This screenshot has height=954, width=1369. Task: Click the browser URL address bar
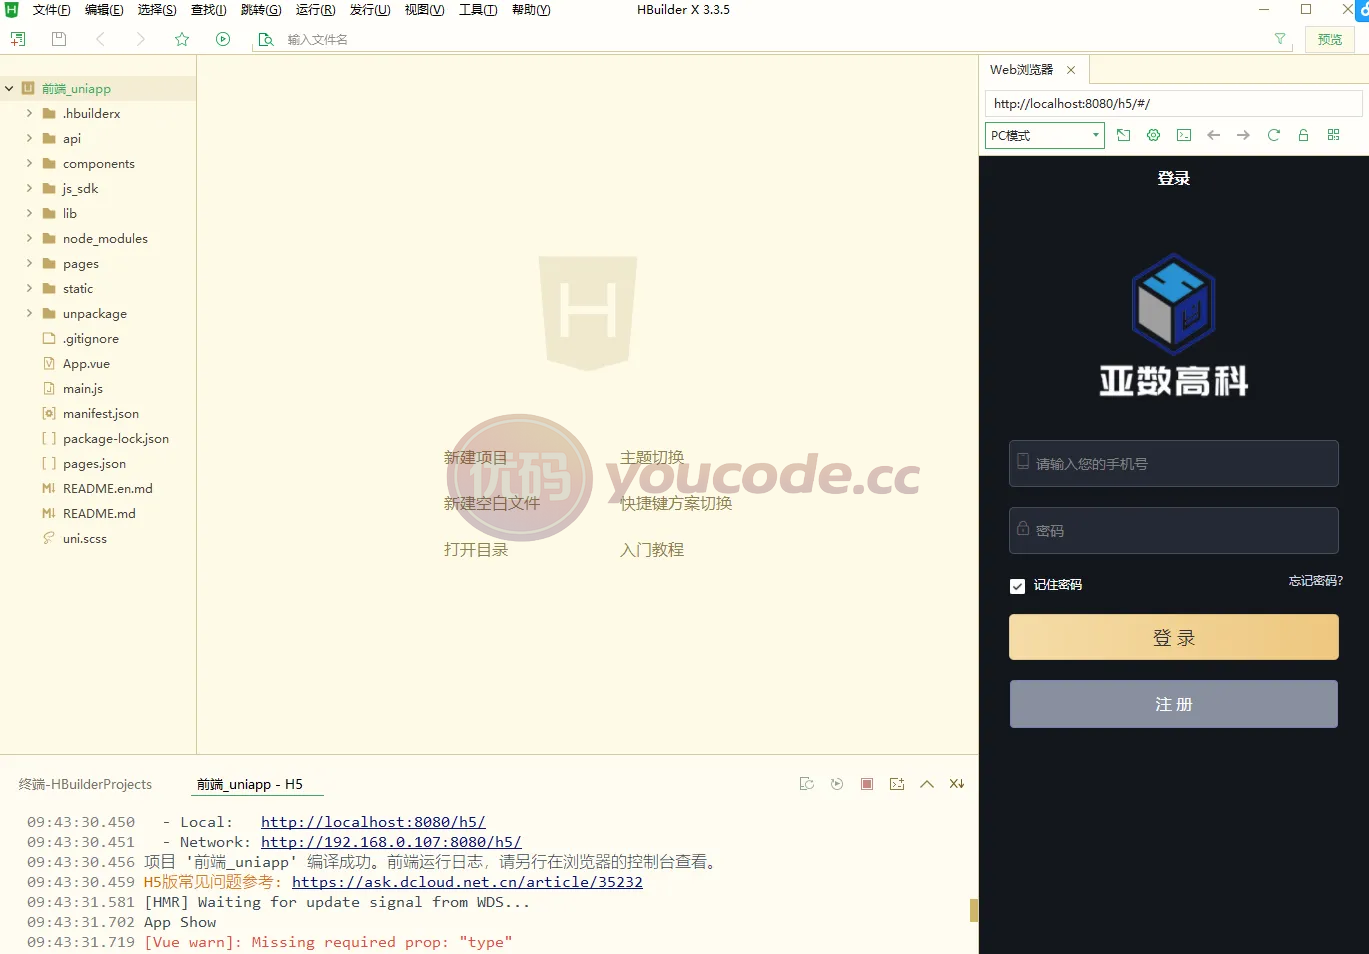tap(1174, 104)
